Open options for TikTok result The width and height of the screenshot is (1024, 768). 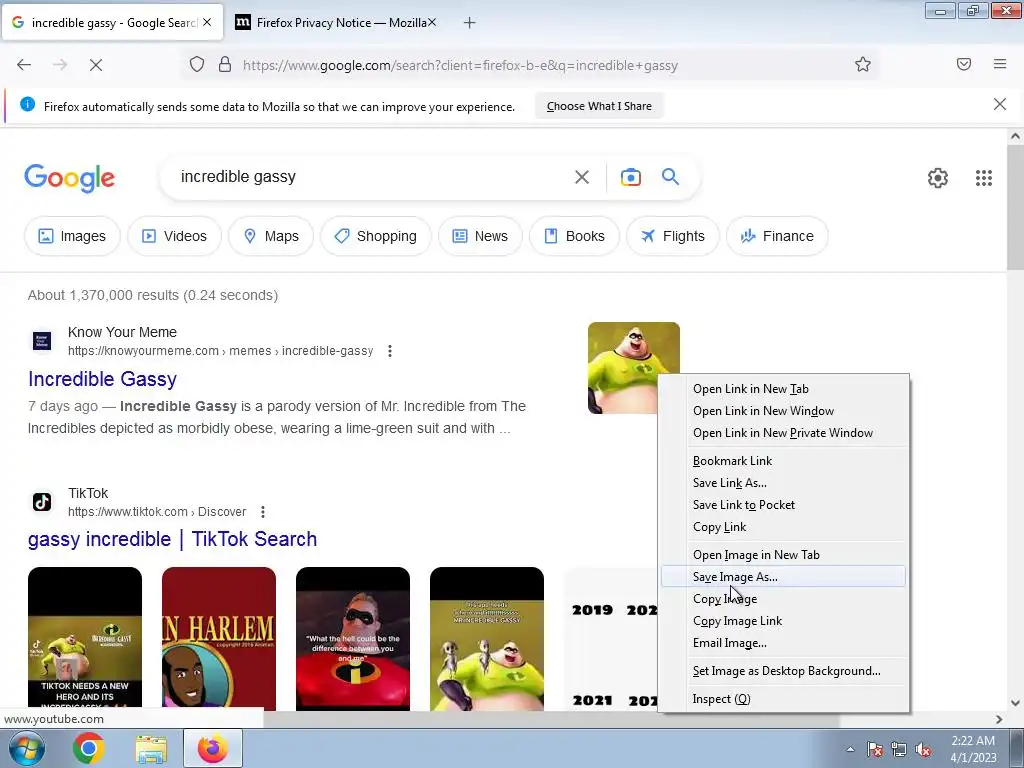[263, 511]
